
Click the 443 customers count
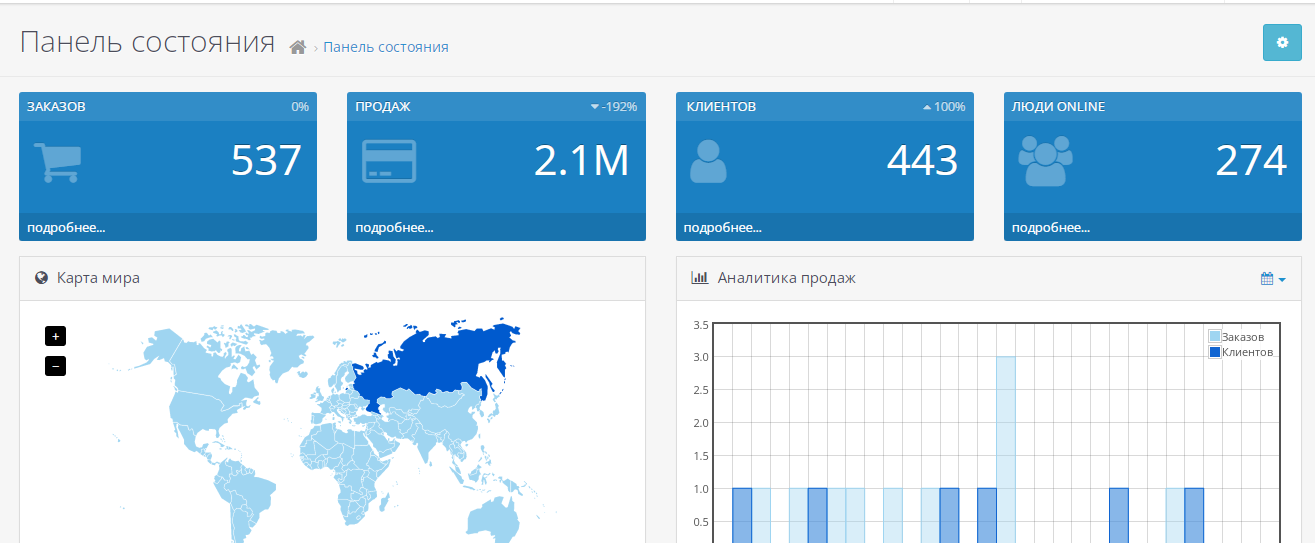pos(922,161)
